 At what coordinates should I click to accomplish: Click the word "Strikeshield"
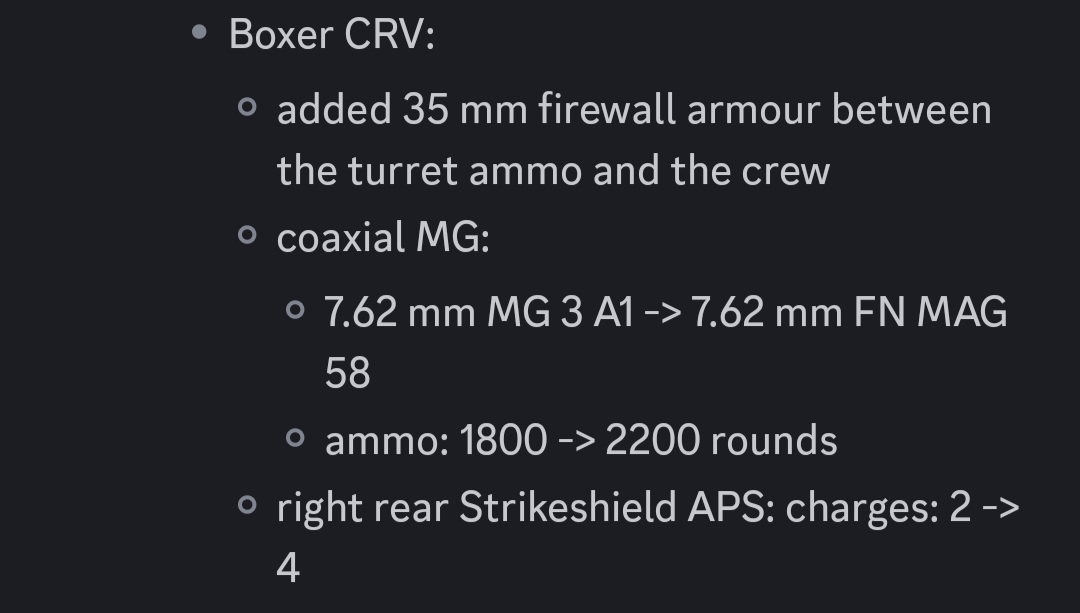(568, 508)
